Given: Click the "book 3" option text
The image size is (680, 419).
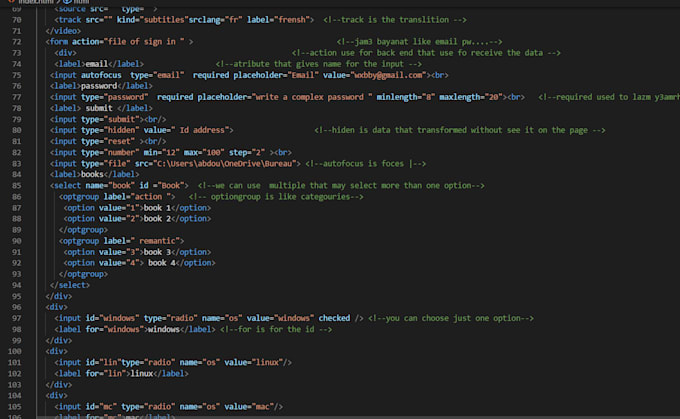Looking at the screenshot, I should pyautogui.click(x=157, y=252).
